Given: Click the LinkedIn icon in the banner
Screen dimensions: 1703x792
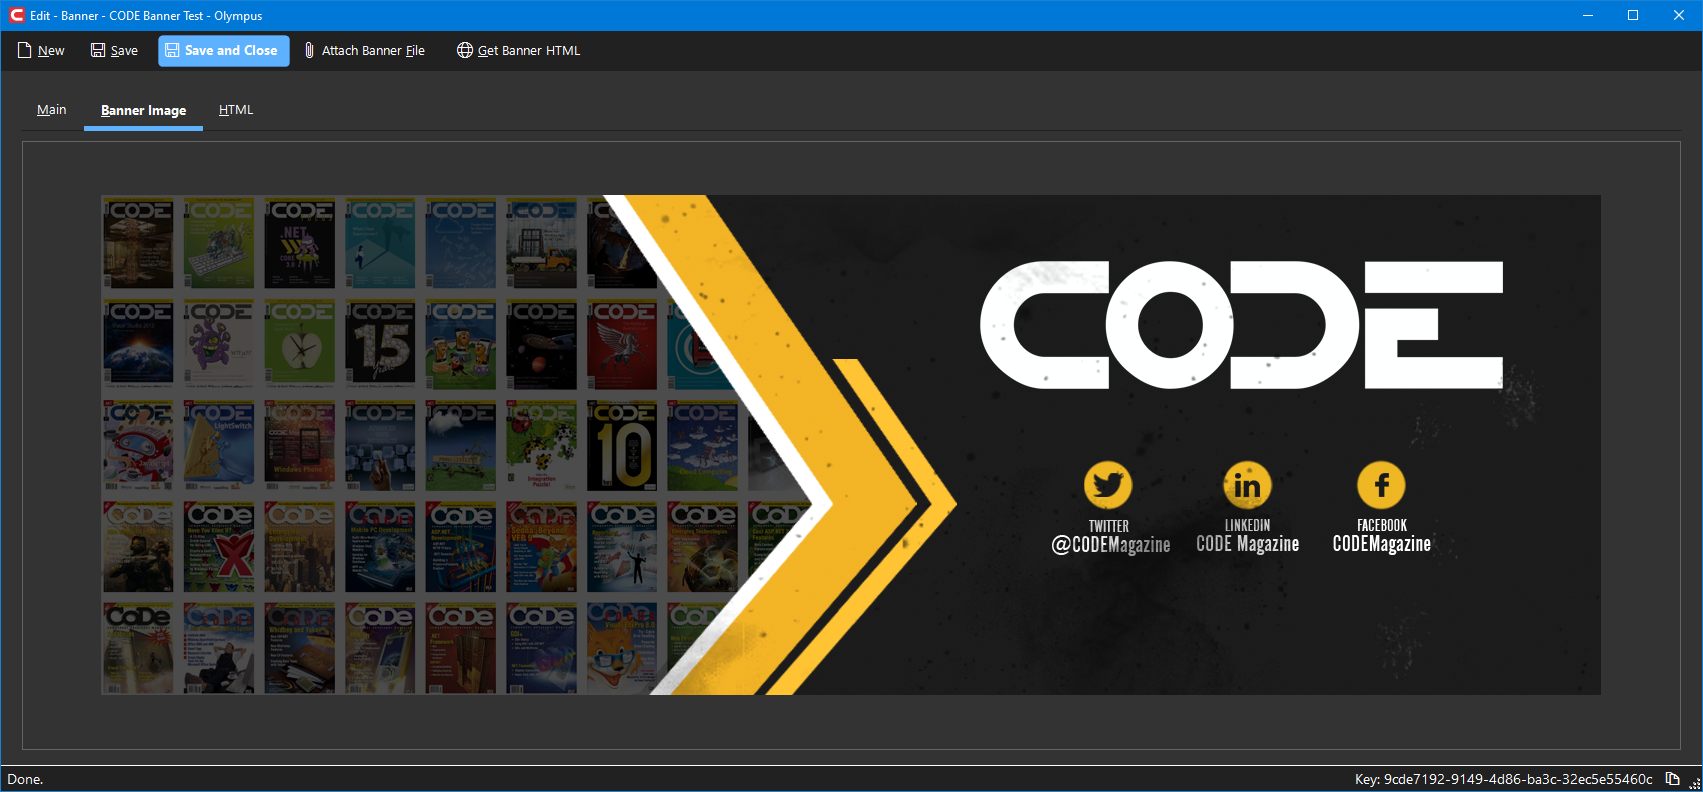Looking at the screenshot, I should tap(1247, 485).
